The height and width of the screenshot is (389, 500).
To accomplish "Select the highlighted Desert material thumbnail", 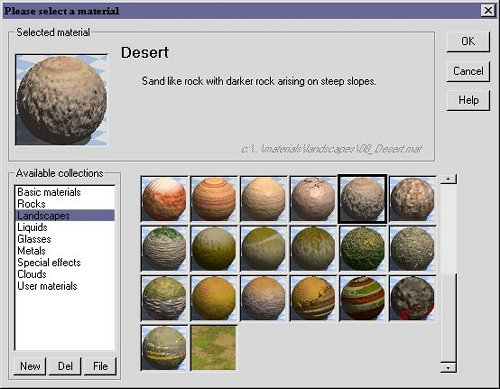I will tap(362, 199).
